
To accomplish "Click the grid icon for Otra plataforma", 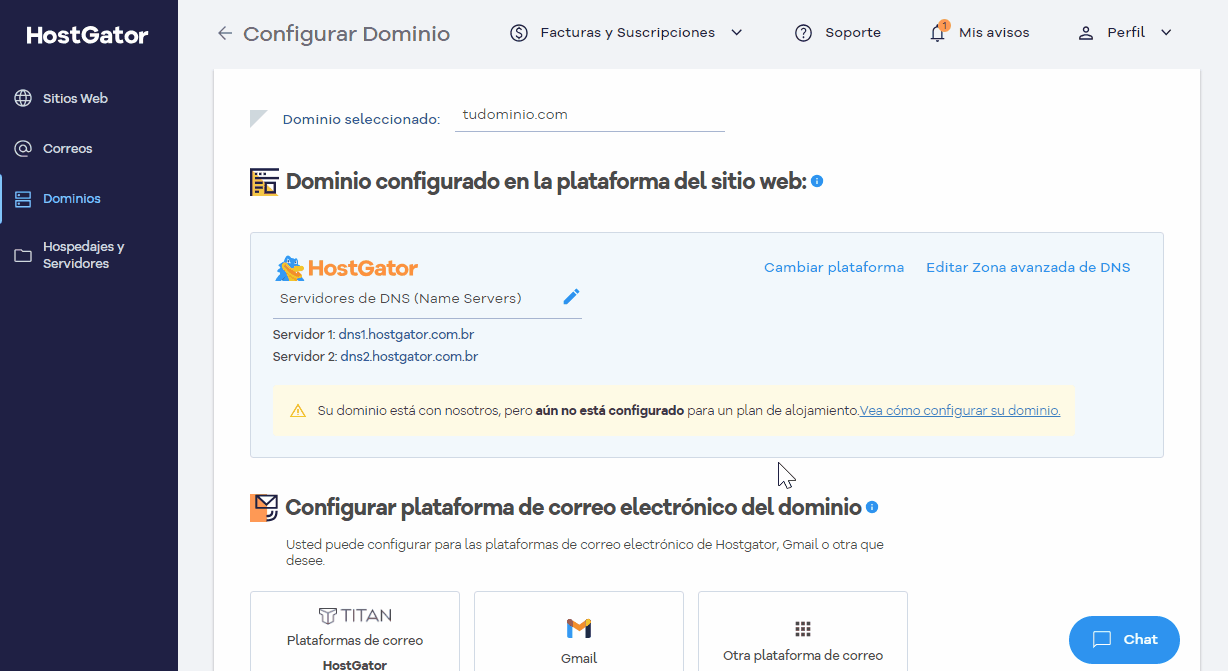I will 802,628.
